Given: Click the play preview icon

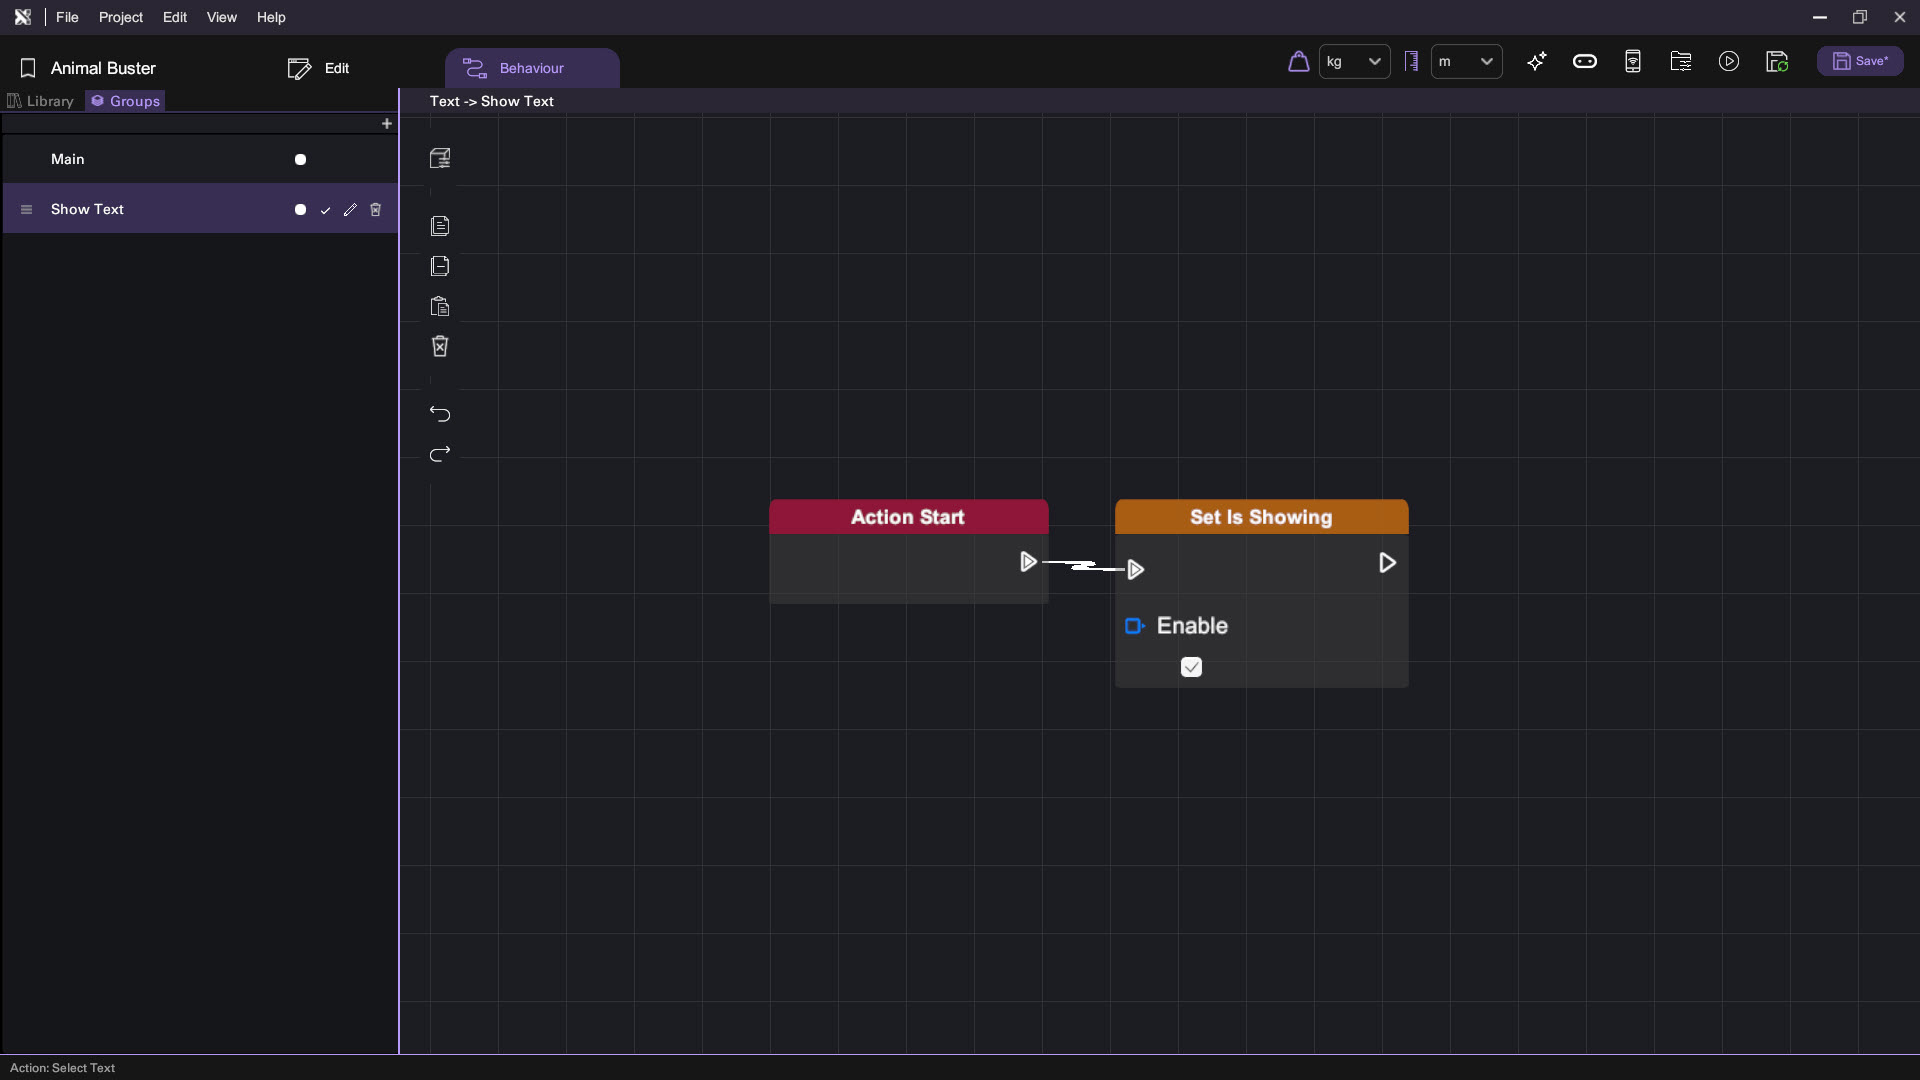Looking at the screenshot, I should pyautogui.click(x=1729, y=62).
